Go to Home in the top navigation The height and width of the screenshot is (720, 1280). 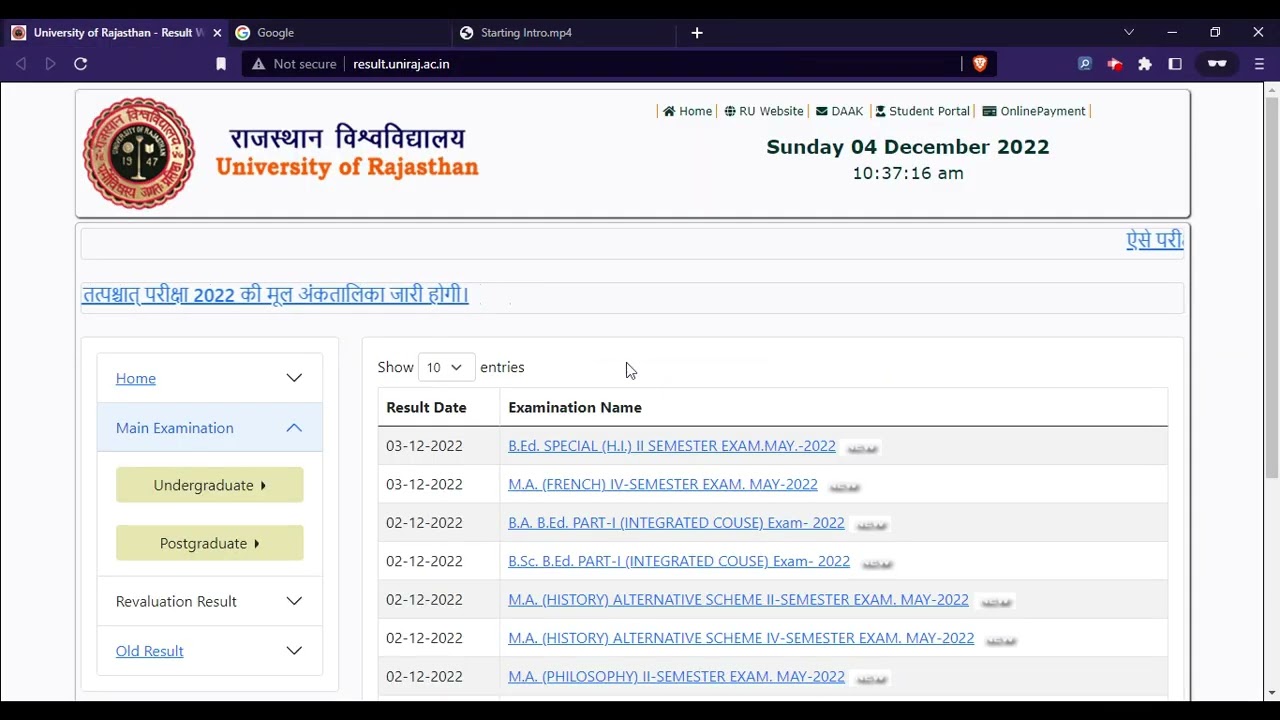point(688,111)
